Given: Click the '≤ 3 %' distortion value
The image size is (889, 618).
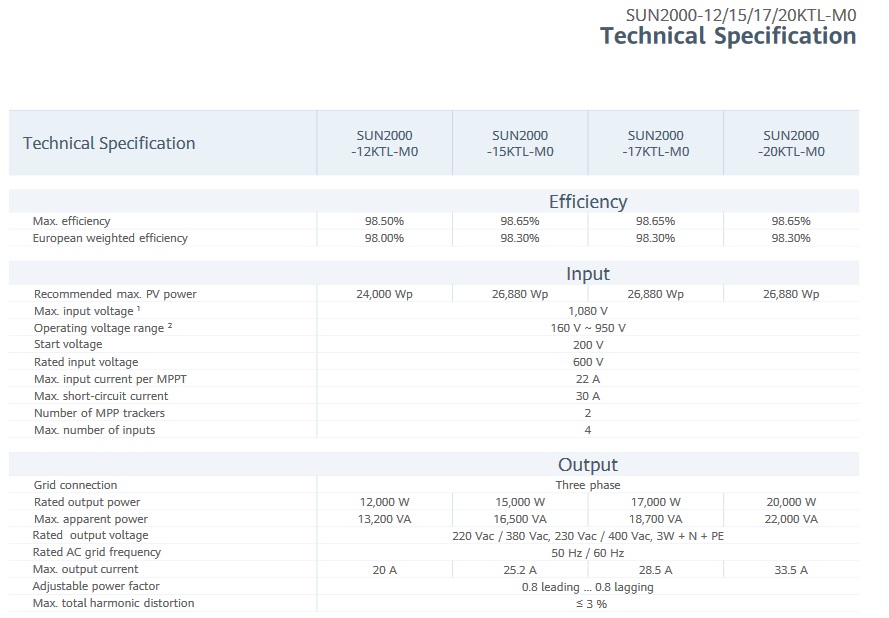Looking at the screenshot, I should [x=591, y=604].
